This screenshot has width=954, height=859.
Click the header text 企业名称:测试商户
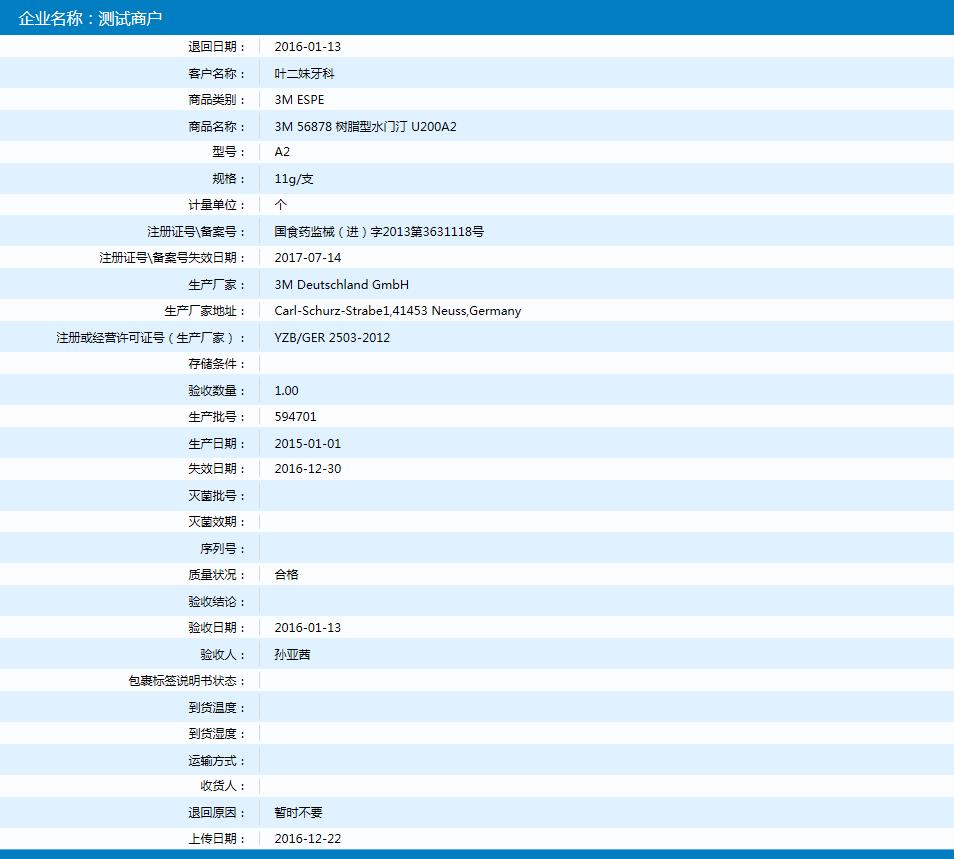click(x=90, y=18)
